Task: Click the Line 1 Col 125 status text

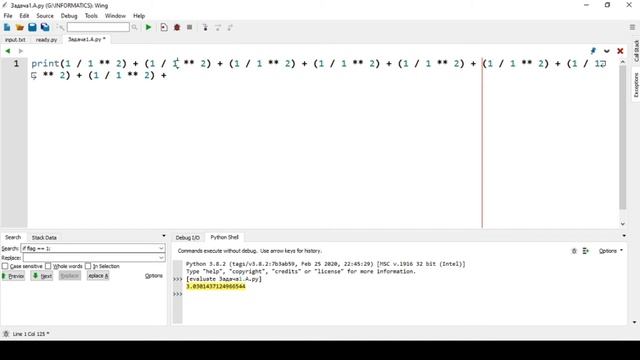Action: point(31,334)
